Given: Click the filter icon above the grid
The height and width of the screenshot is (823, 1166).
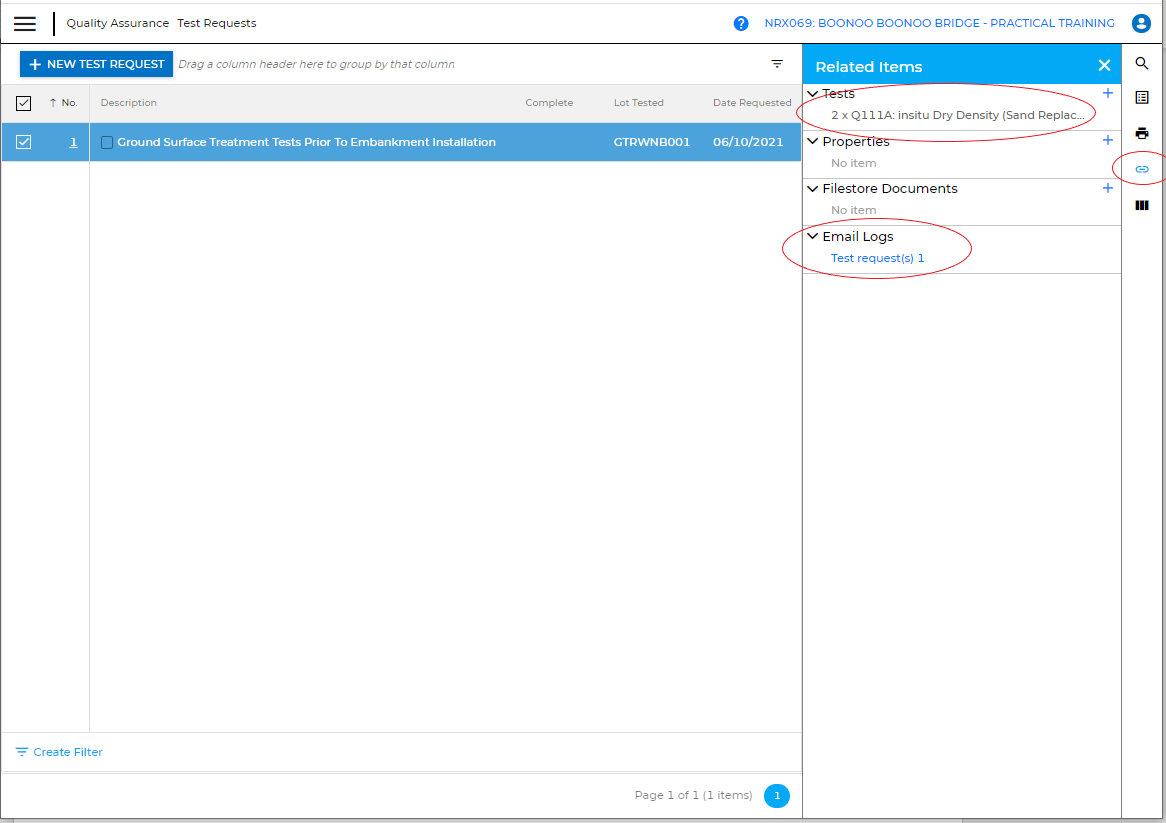Looking at the screenshot, I should click(777, 64).
